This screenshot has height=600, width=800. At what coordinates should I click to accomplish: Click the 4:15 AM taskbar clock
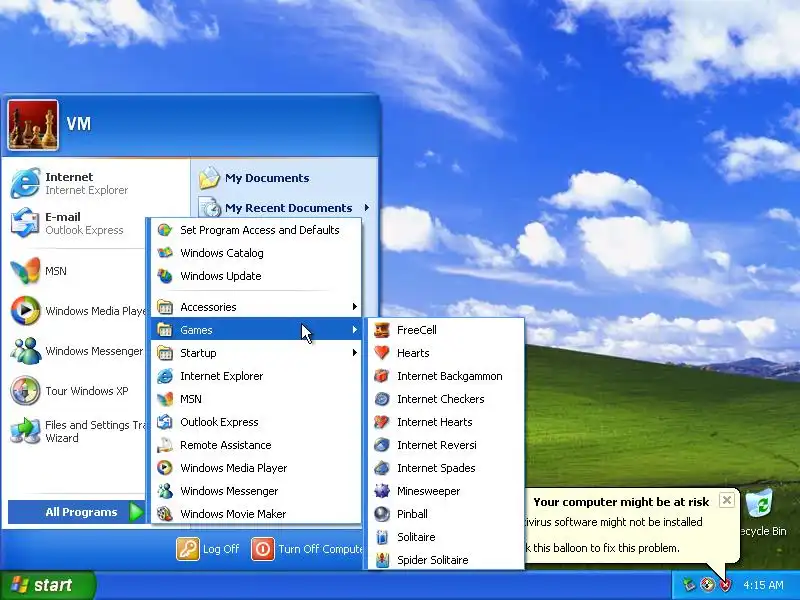coord(763,585)
